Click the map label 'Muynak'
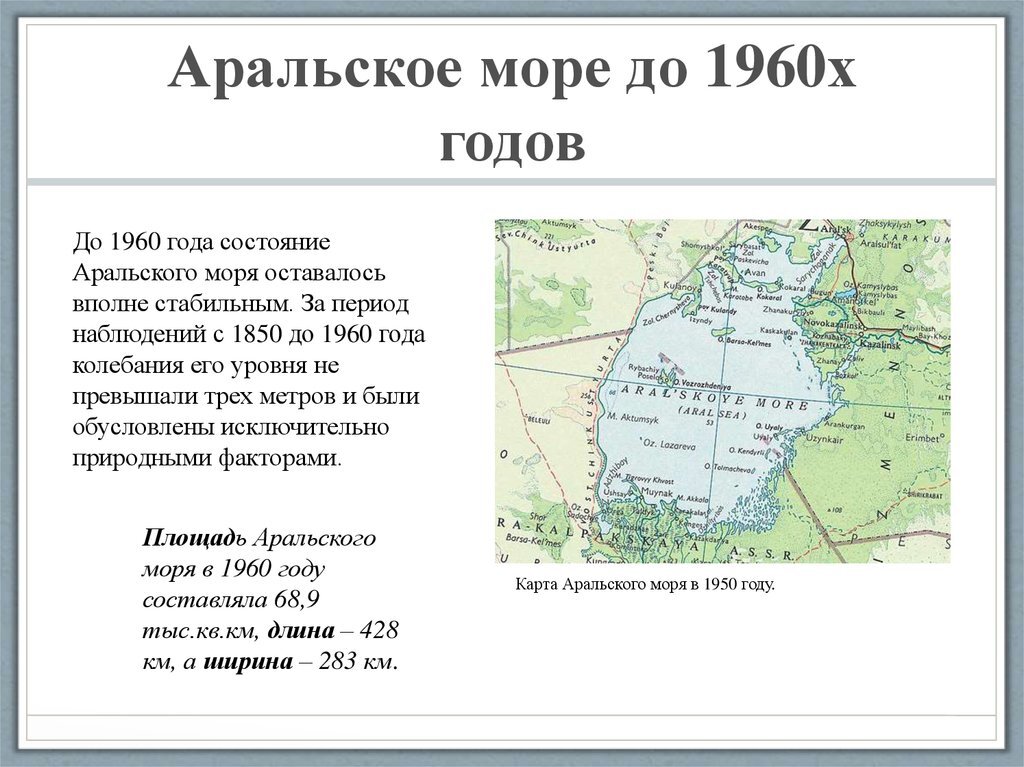The image size is (1024, 767). 656,491
